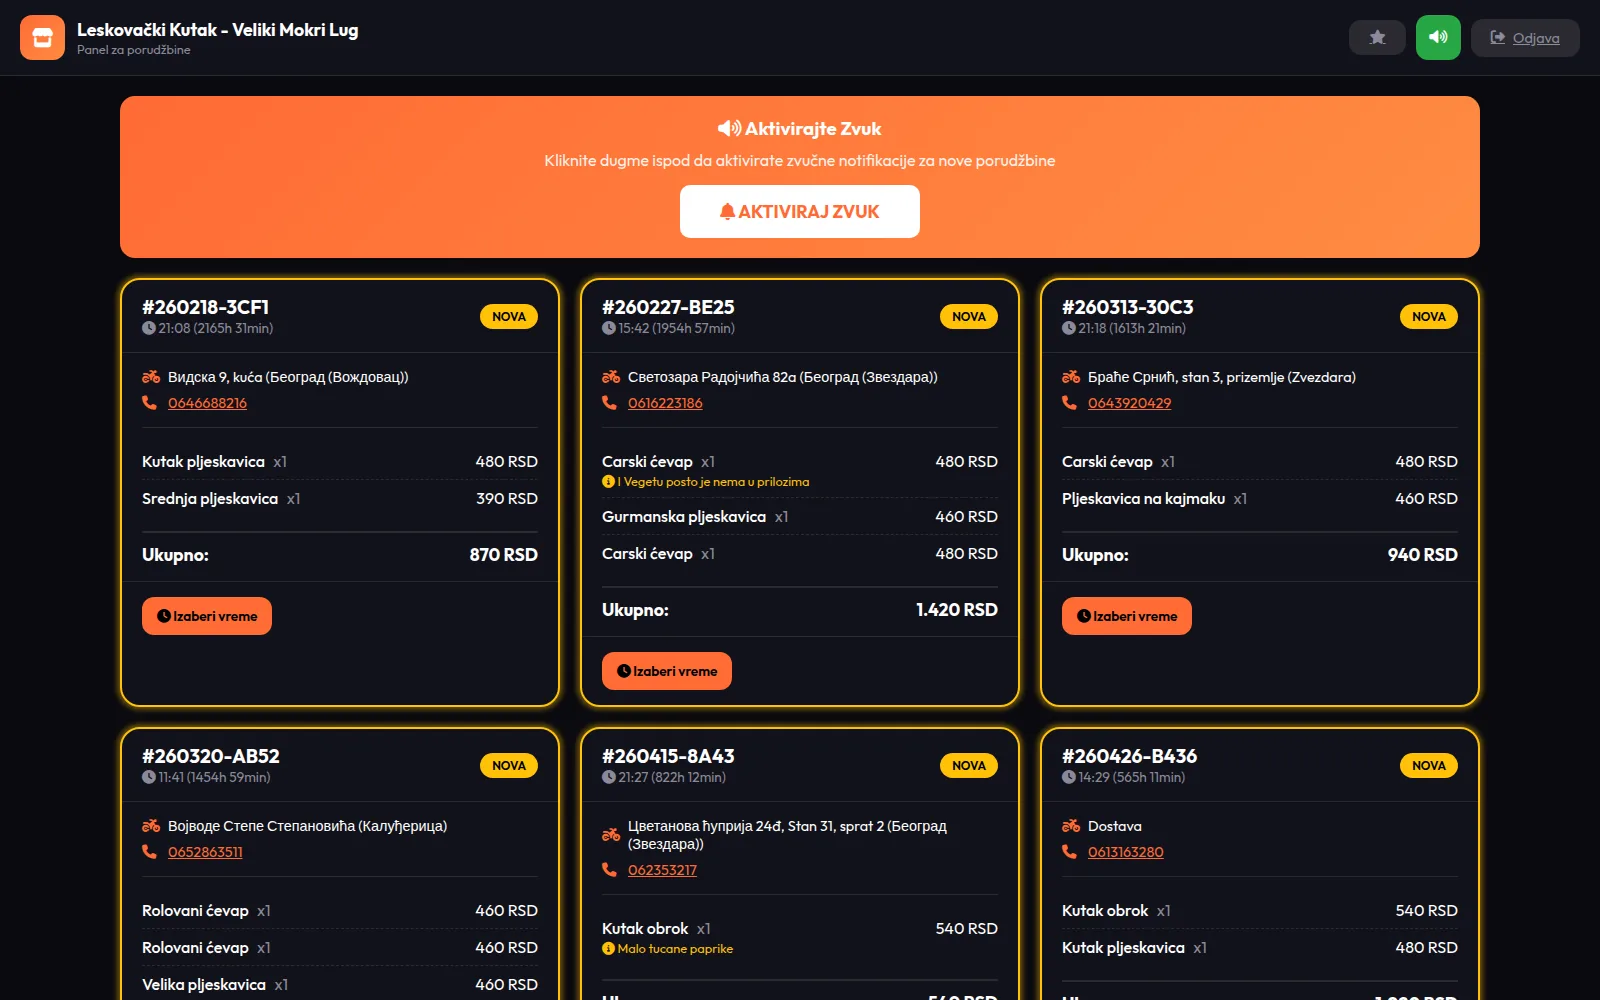1600x1000 pixels.
Task: Select order number #260227-BE25 heading
Action: (668, 307)
